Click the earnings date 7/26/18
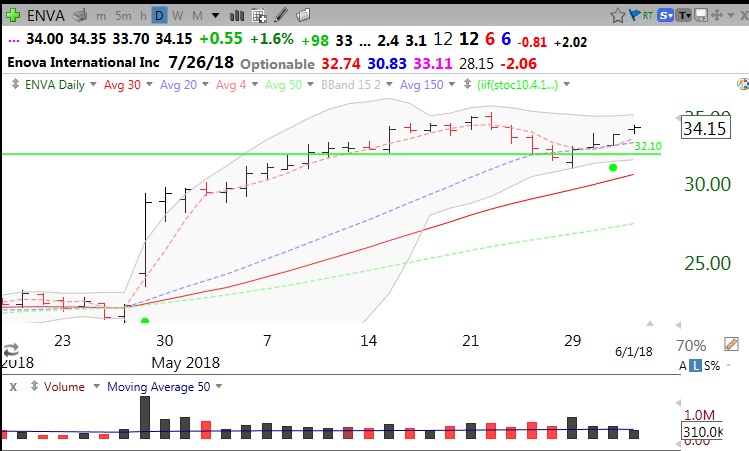The width and height of the screenshot is (749, 451). pyautogui.click(x=201, y=62)
